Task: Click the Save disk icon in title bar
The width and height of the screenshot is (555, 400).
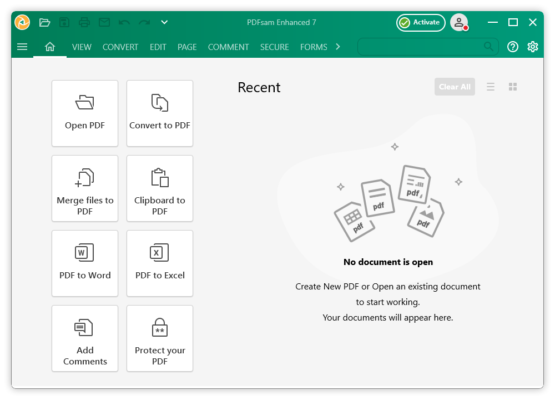Action: pyautogui.click(x=64, y=23)
